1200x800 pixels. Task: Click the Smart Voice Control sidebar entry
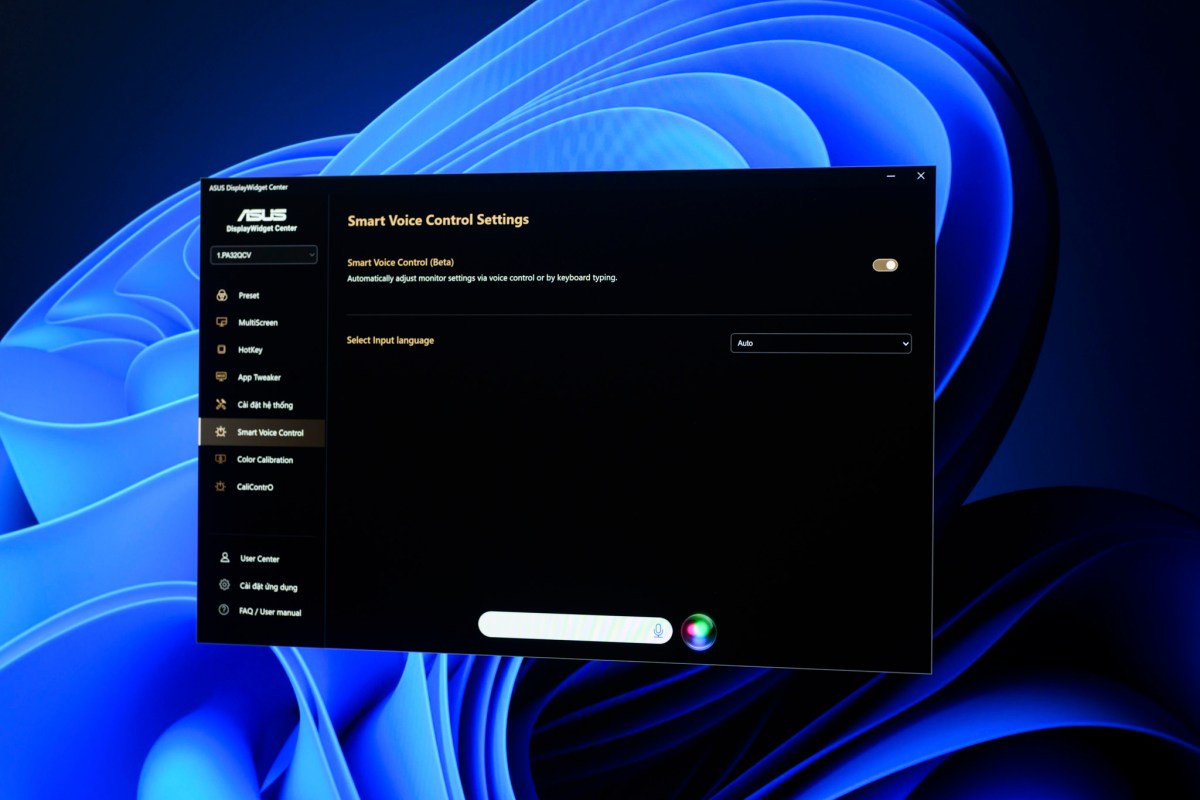[x=271, y=432]
